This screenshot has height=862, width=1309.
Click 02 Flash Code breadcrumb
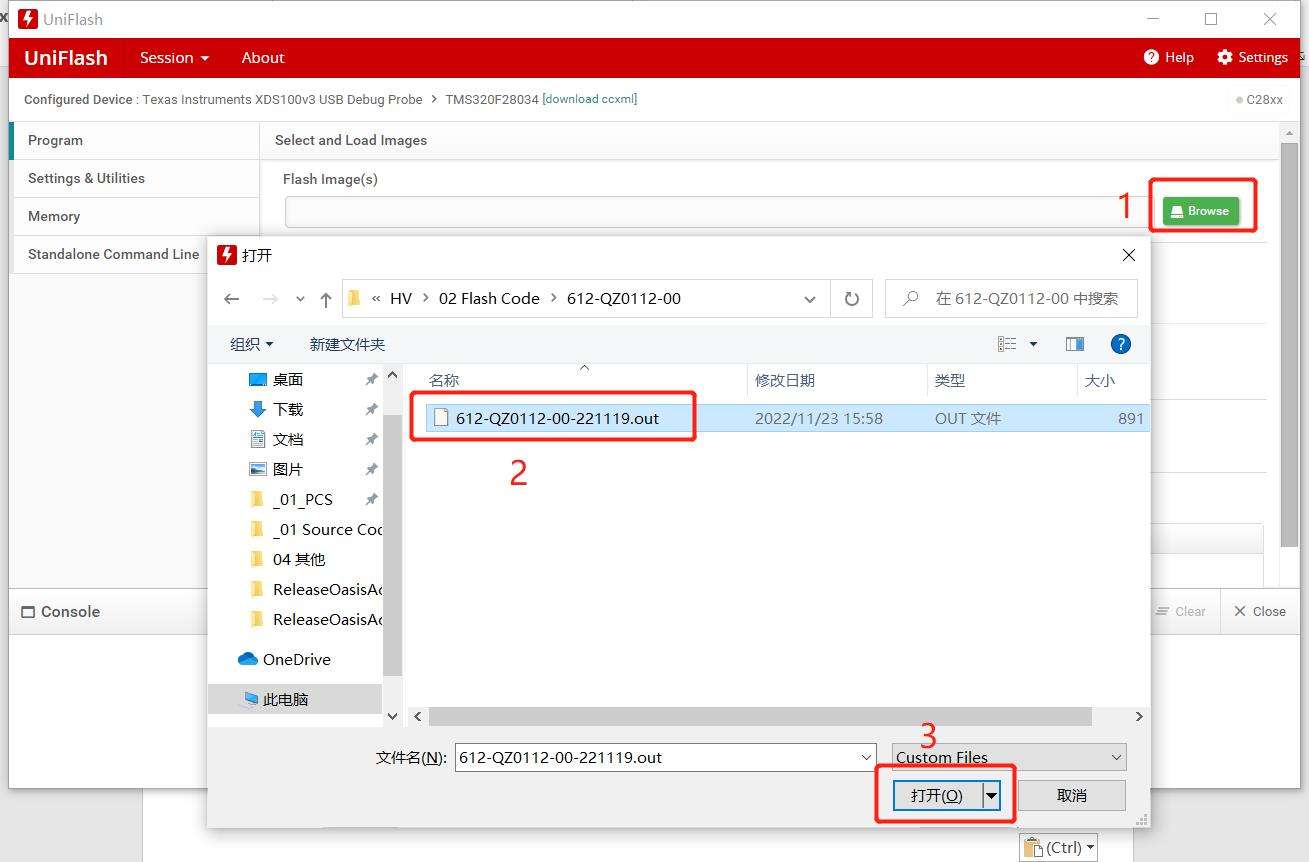point(489,298)
